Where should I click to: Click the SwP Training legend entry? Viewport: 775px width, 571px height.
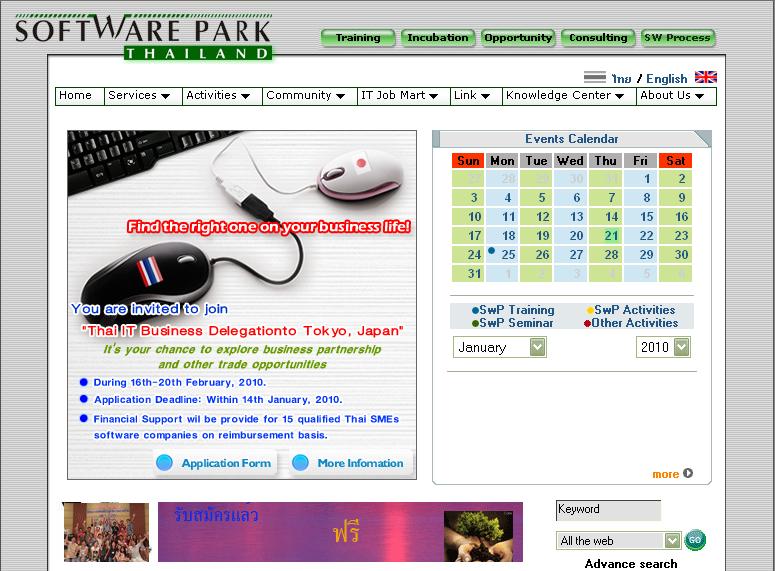tap(513, 310)
